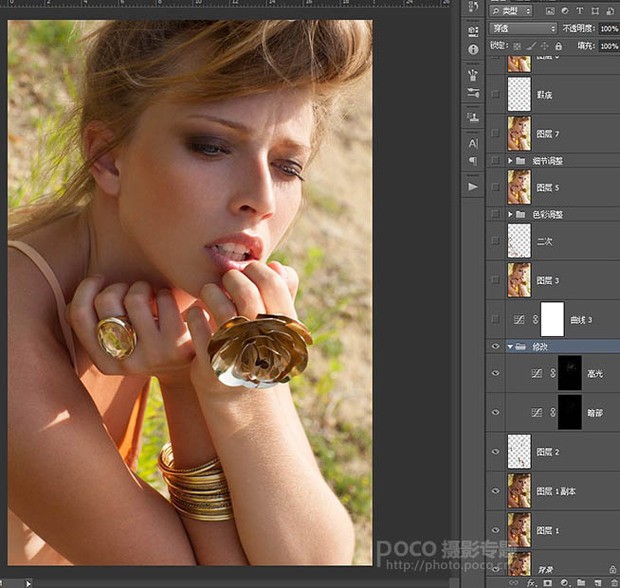
Task: Click the 高光 layer mask thumbnail
Action: [569, 372]
